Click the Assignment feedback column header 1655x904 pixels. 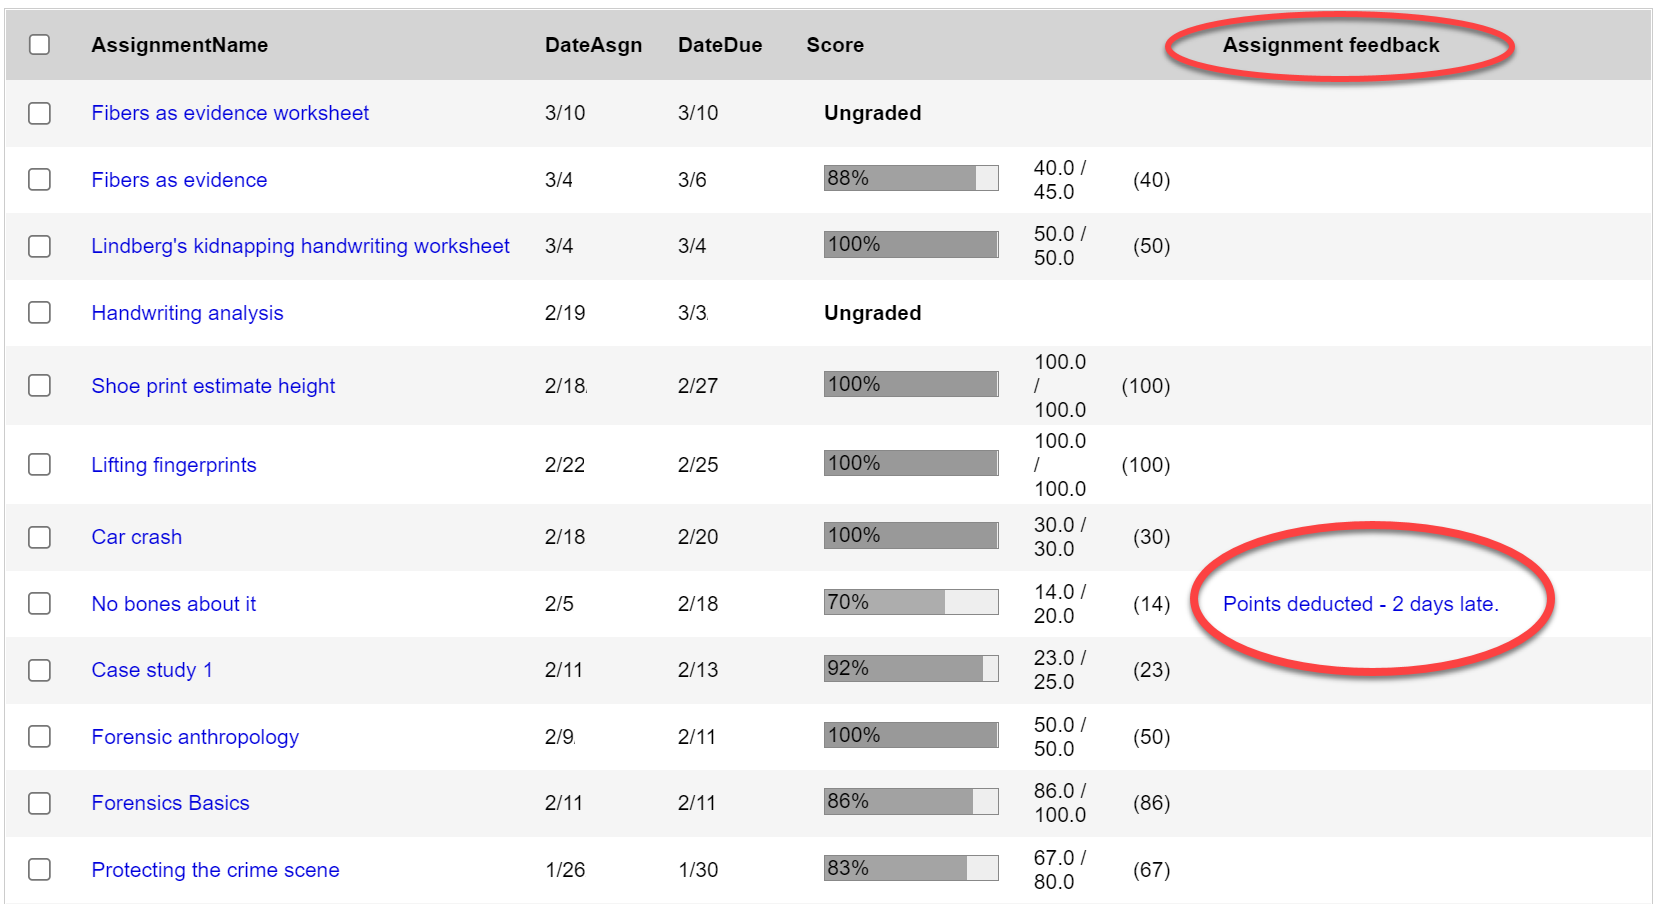point(1331,45)
